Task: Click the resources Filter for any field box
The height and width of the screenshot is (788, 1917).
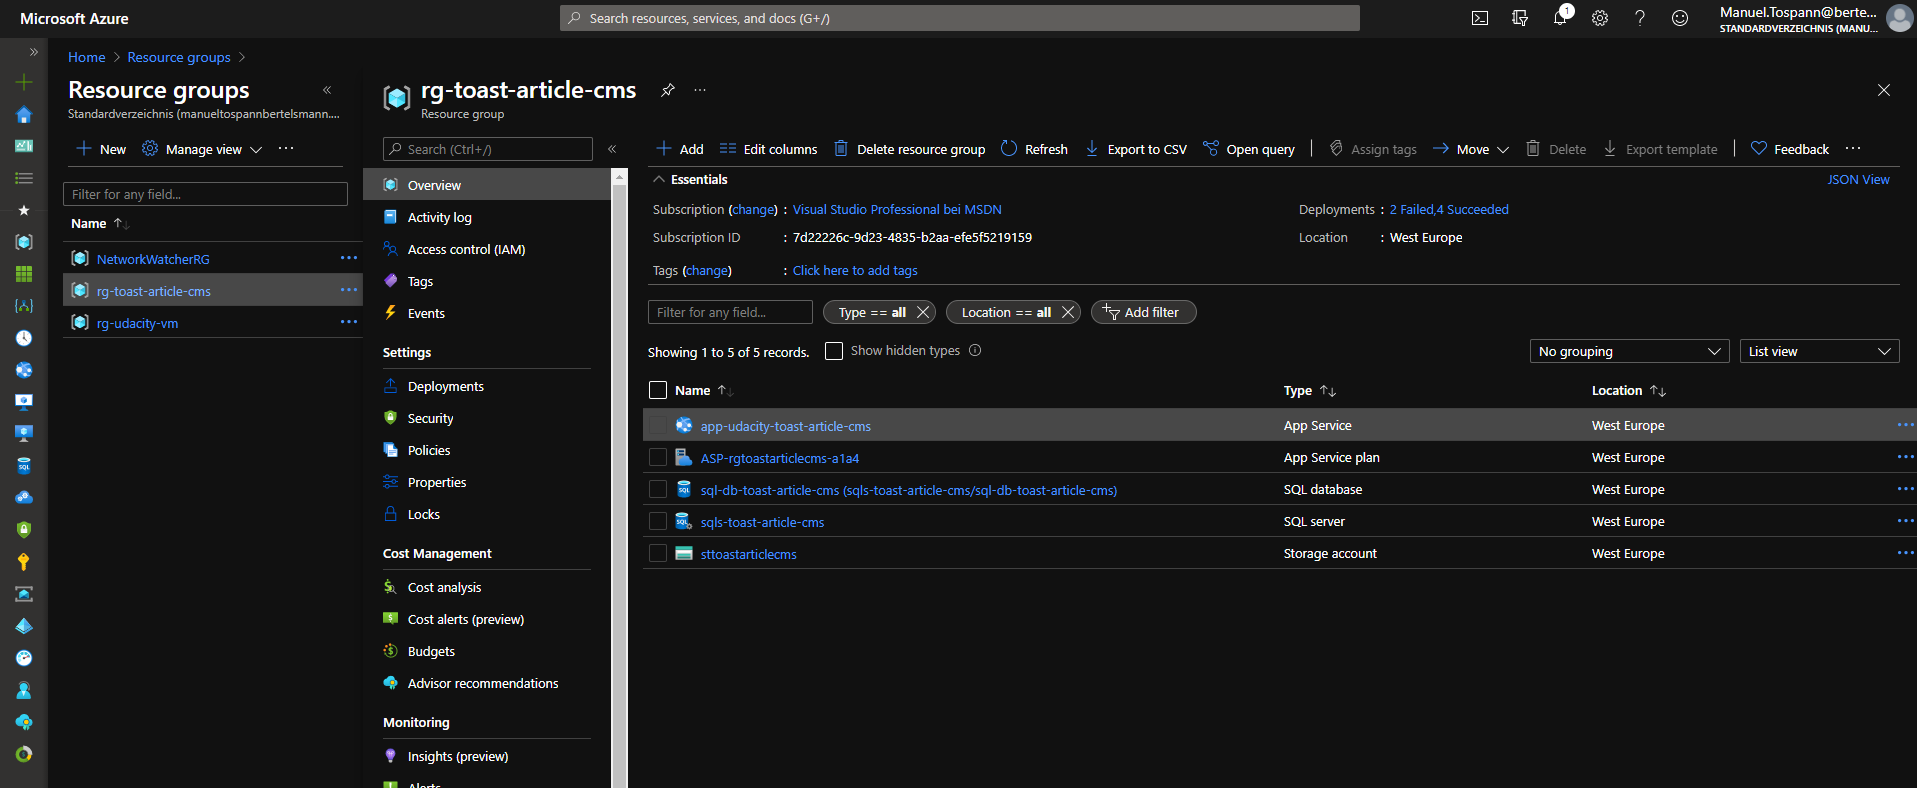Action: coord(730,312)
